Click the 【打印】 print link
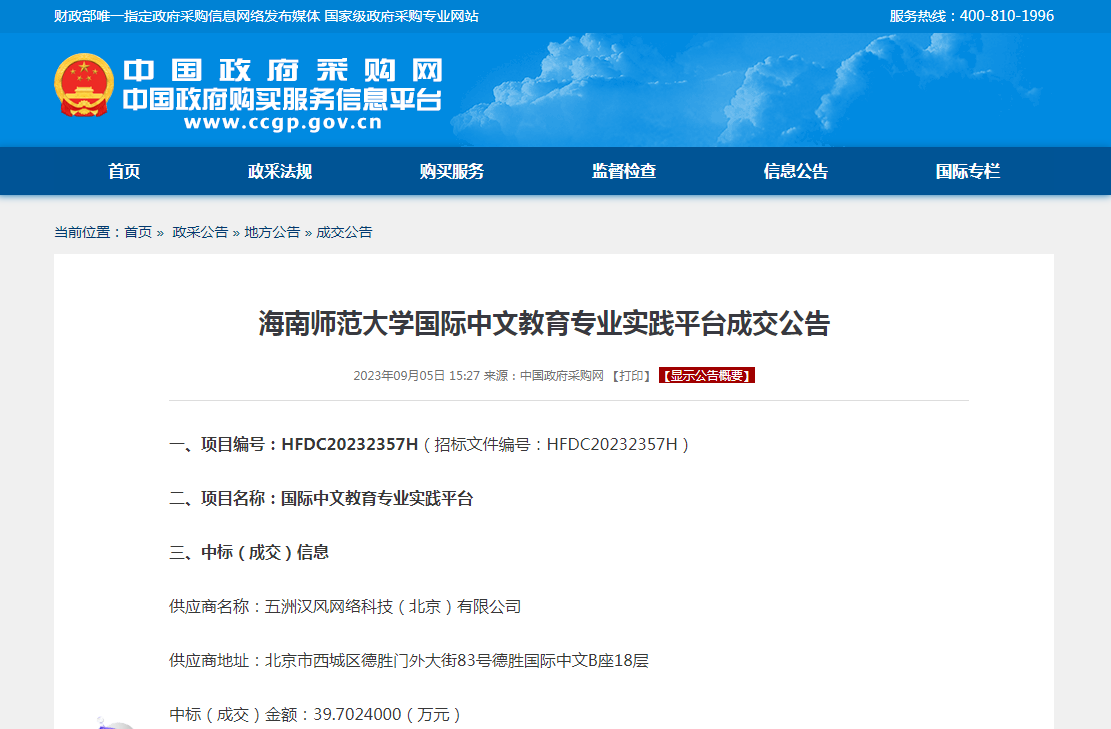The height and width of the screenshot is (729, 1111). [x=631, y=375]
